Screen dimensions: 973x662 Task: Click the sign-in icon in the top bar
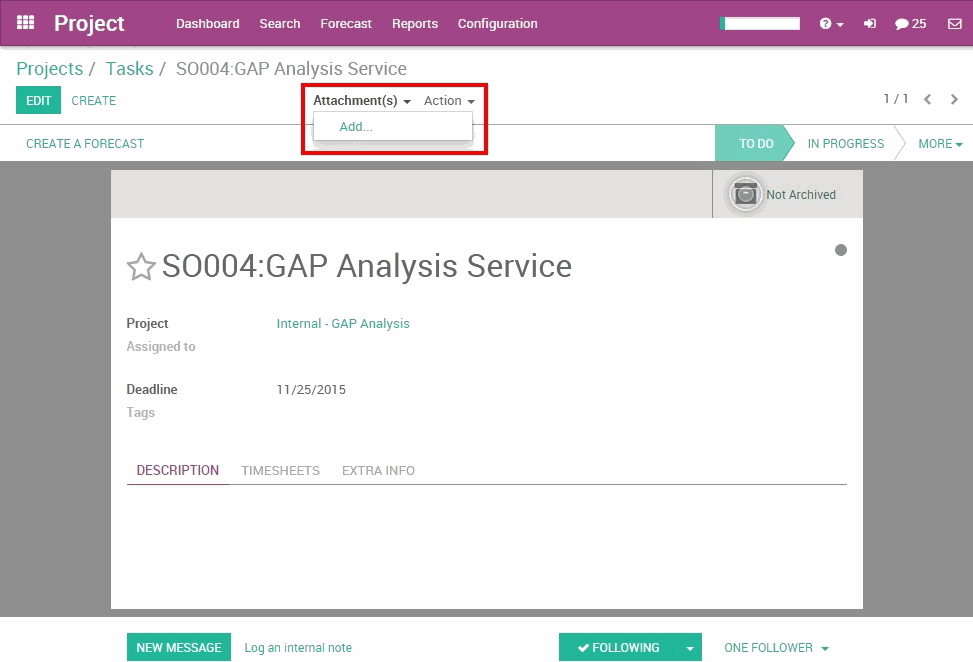point(871,23)
